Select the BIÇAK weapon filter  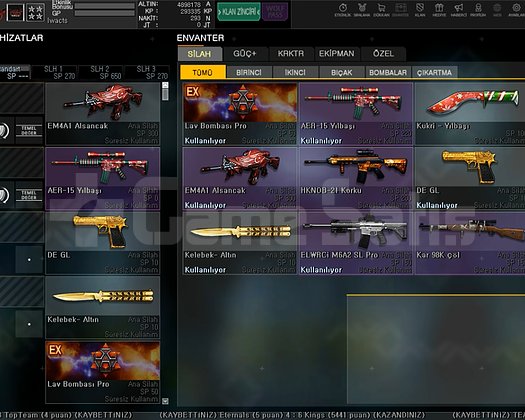pyautogui.click(x=342, y=72)
